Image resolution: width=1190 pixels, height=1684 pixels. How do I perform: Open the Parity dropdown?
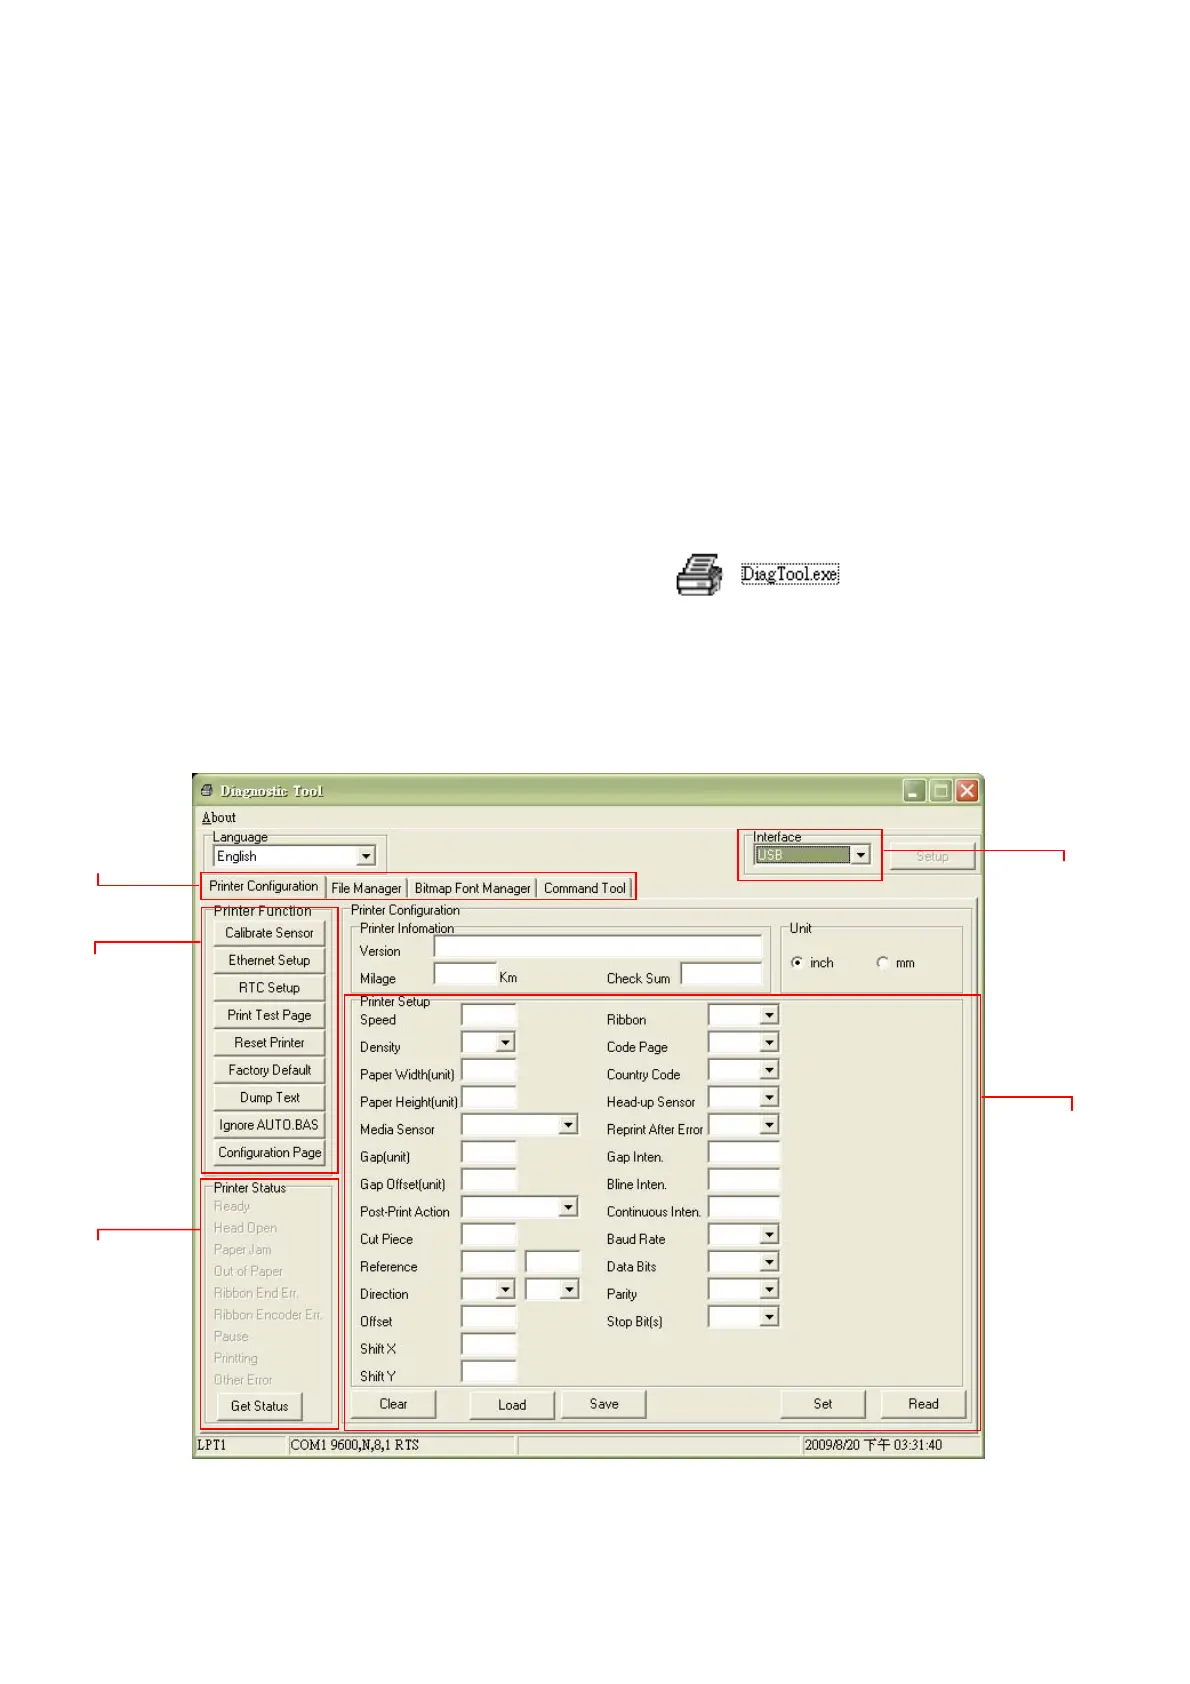769,1290
